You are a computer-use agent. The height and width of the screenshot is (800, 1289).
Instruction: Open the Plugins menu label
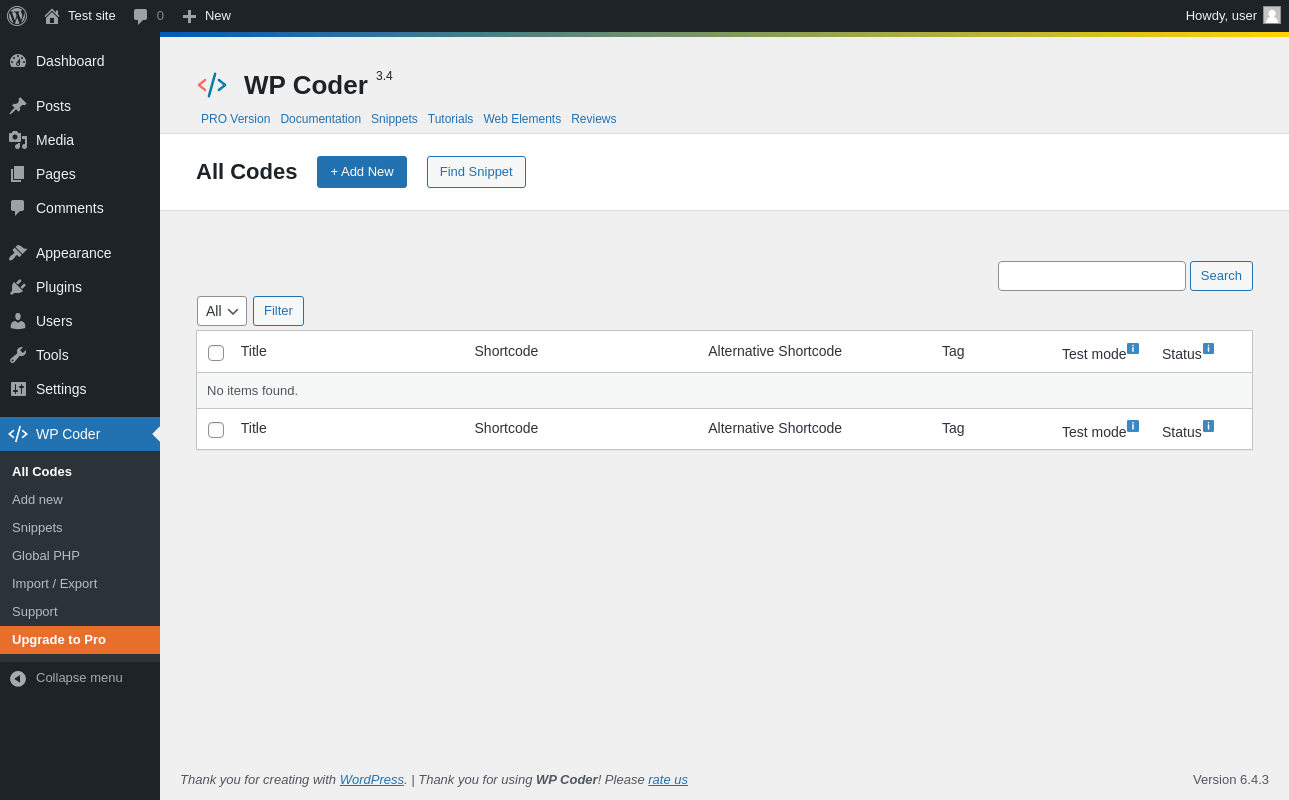pos(59,287)
